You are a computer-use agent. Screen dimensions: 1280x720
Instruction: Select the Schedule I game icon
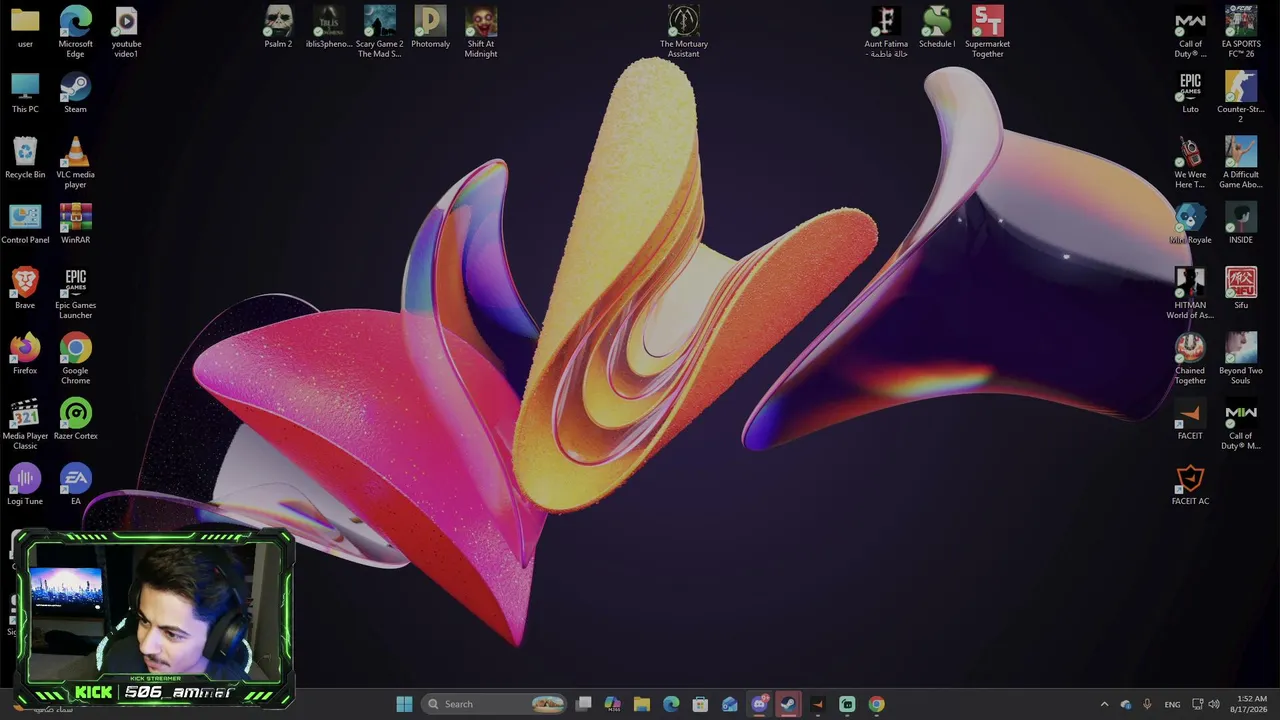pos(937,28)
